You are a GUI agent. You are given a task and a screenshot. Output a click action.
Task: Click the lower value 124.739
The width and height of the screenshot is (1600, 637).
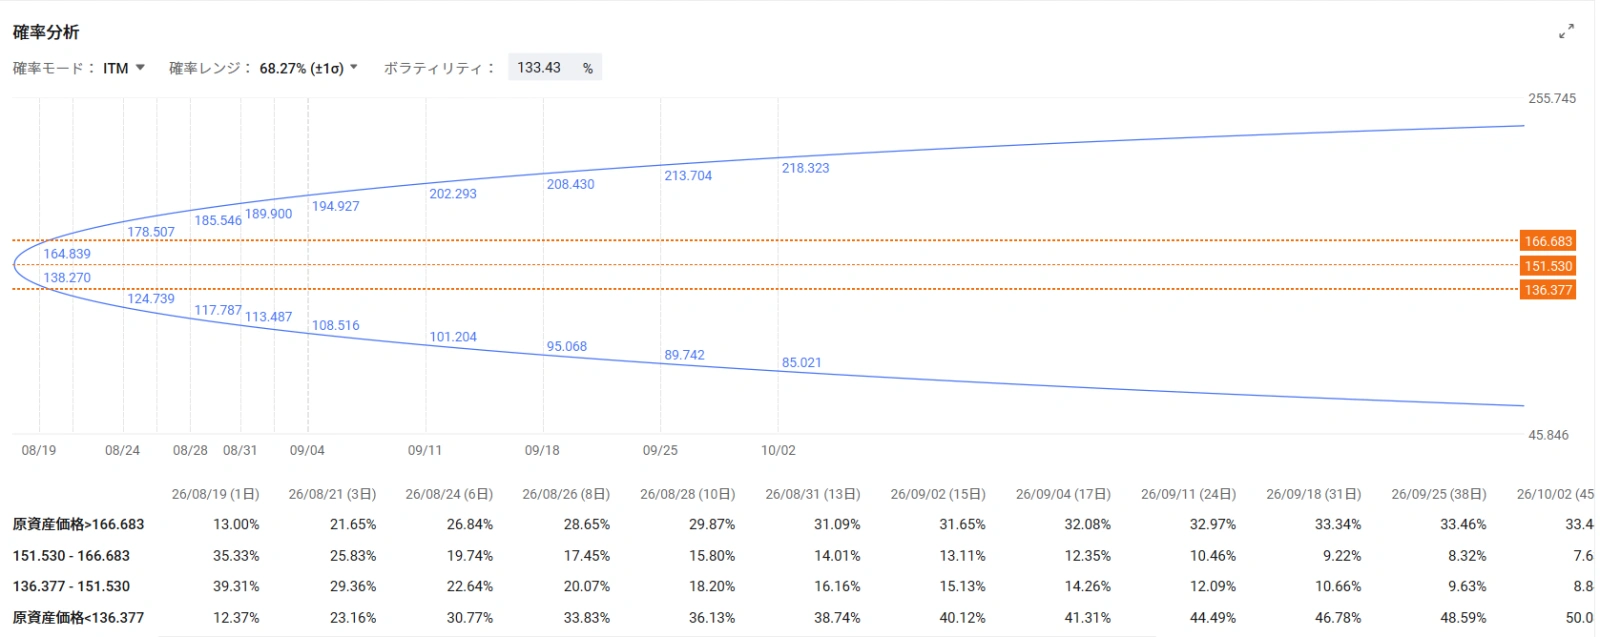tap(151, 298)
